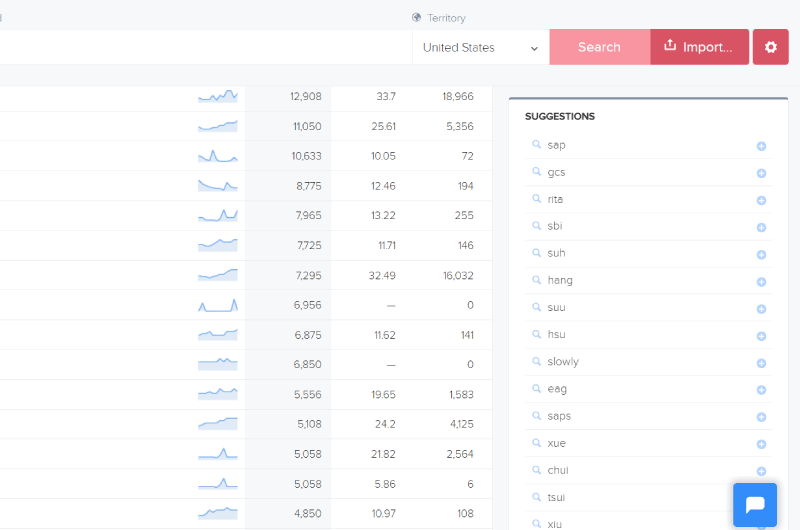Image resolution: width=800 pixels, height=530 pixels.
Task: Click the value 6,850 in the table
Action: point(308,364)
